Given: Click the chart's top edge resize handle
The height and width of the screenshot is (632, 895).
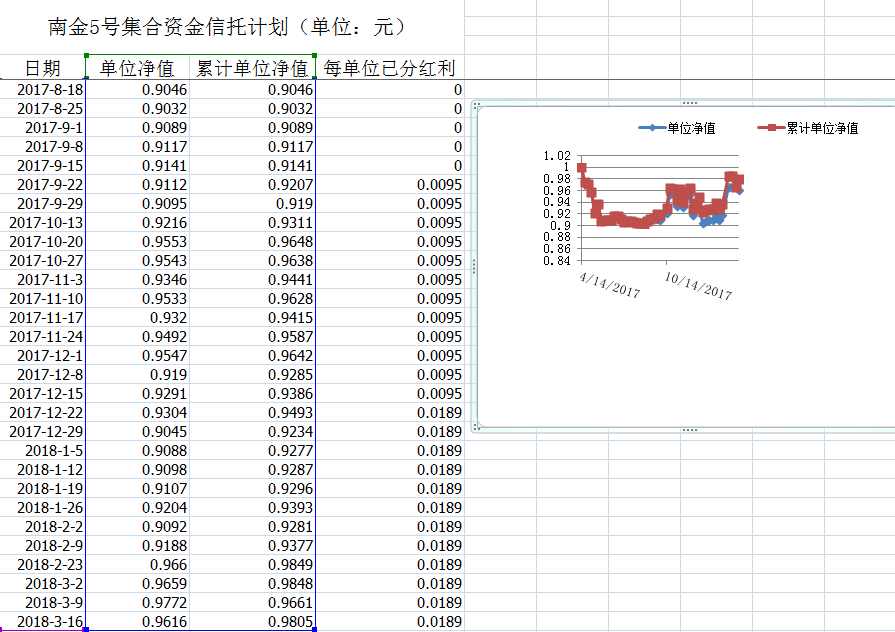Looking at the screenshot, I should tap(689, 103).
